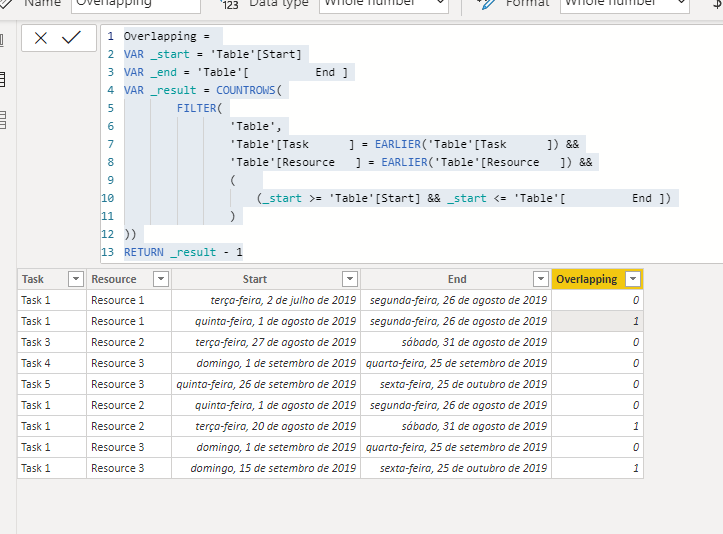Image resolution: width=723 pixels, height=534 pixels.
Task: Click the column Name input field
Action: pyautogui.click(x=136, y=4)
